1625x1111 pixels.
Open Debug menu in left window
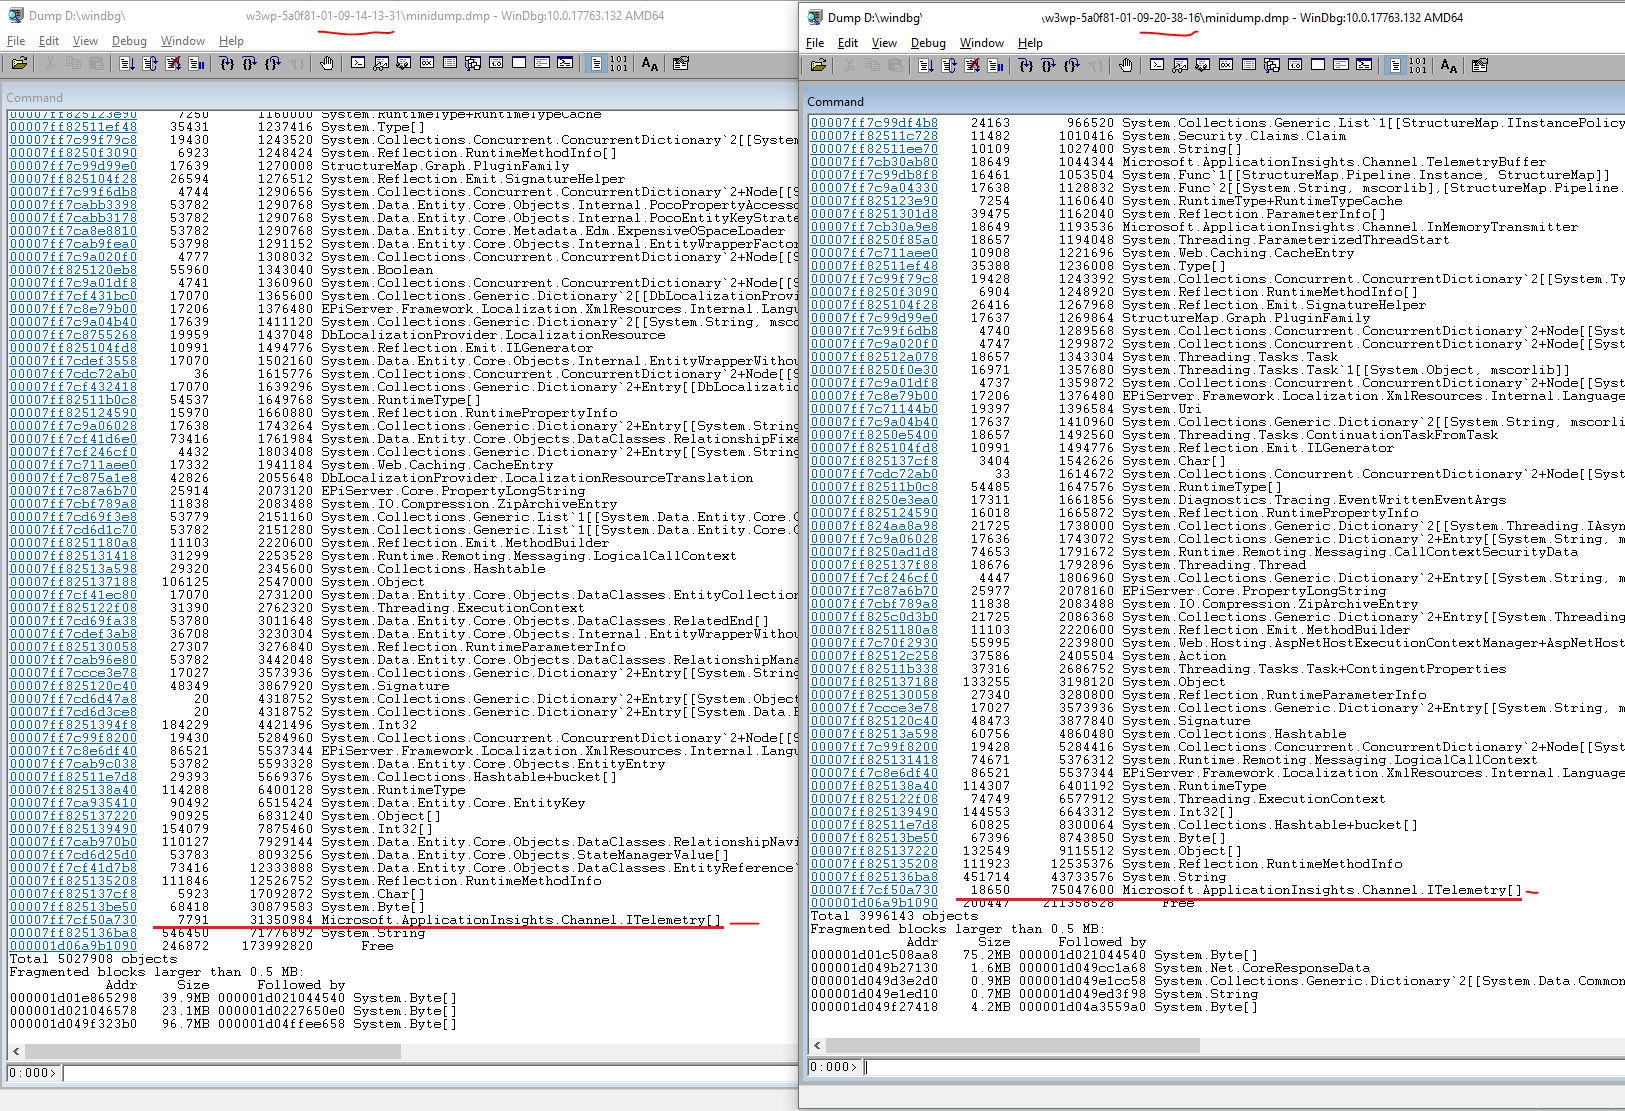[x=129, y=41]
